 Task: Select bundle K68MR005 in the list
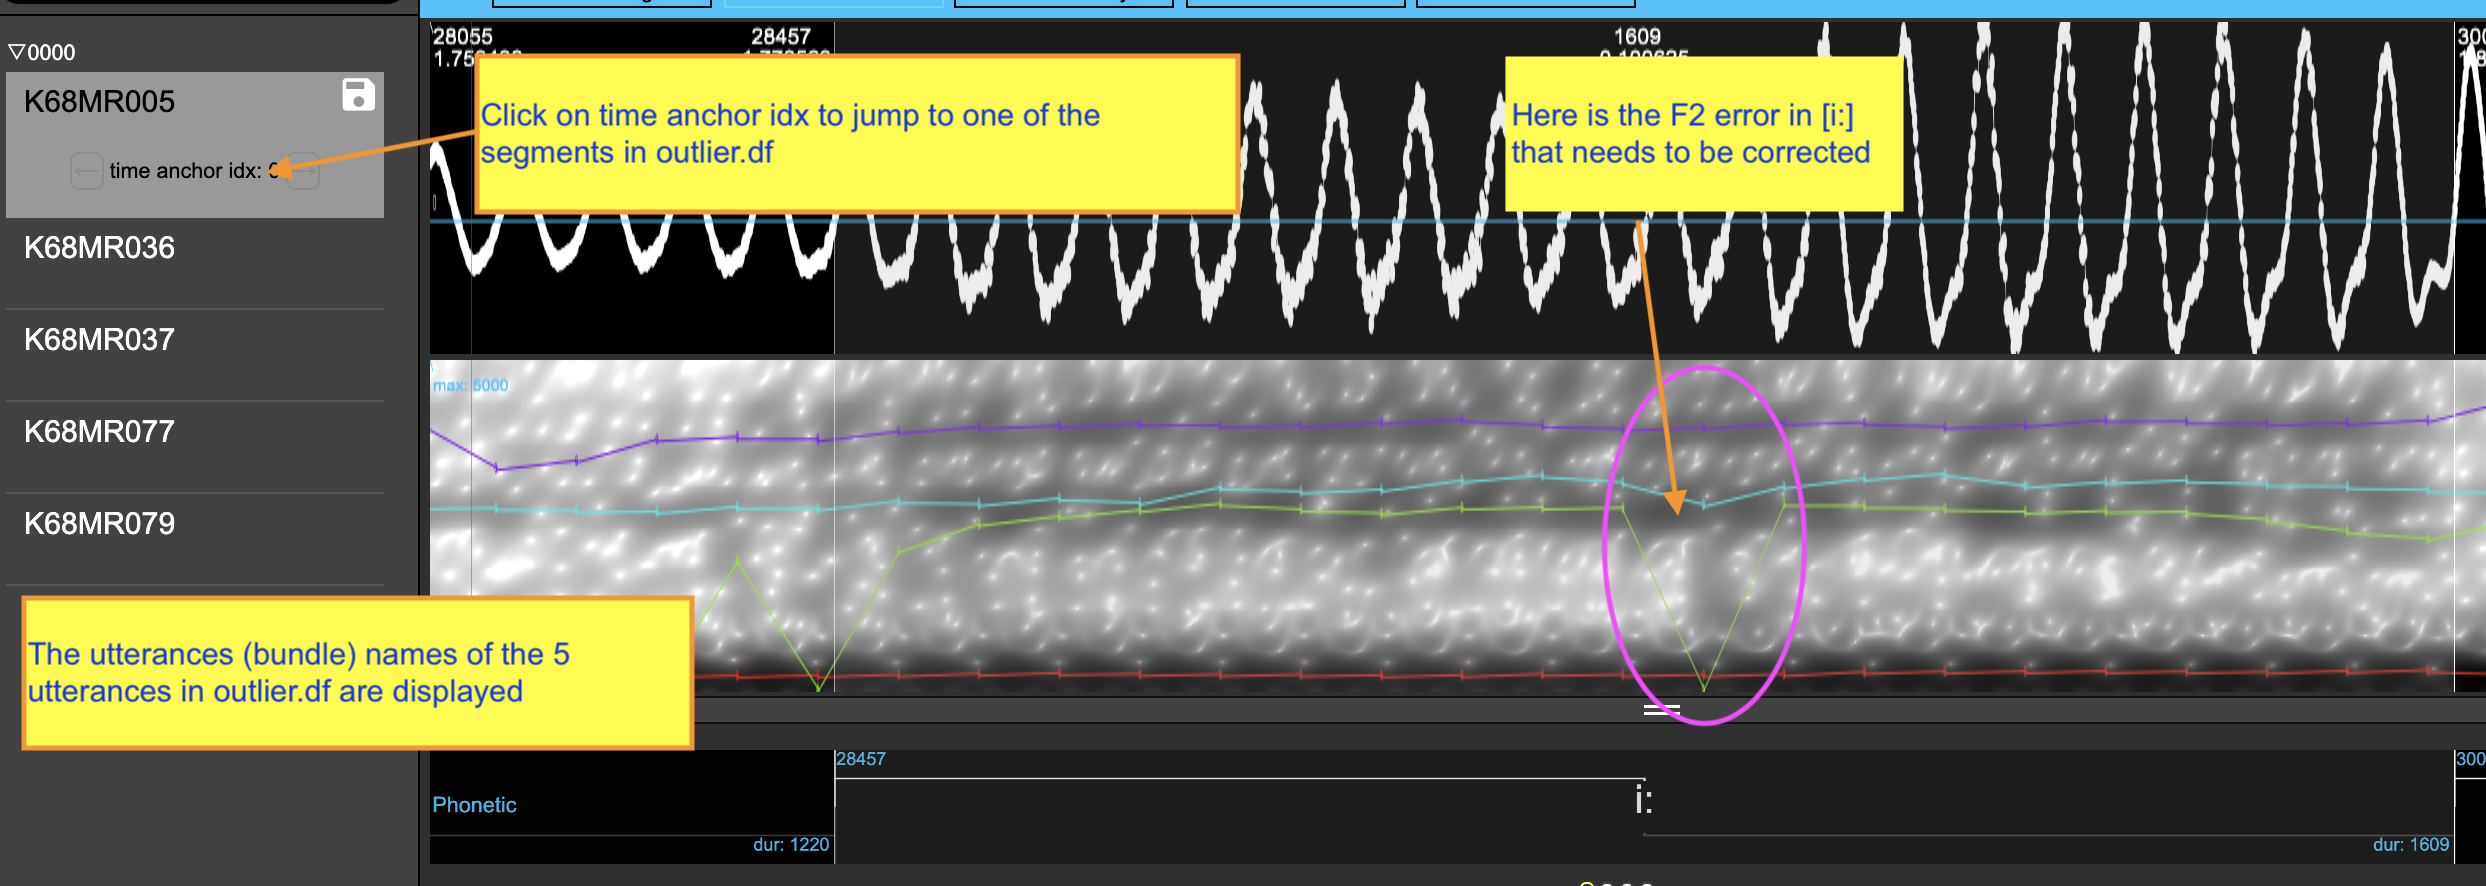pos(99,102)
